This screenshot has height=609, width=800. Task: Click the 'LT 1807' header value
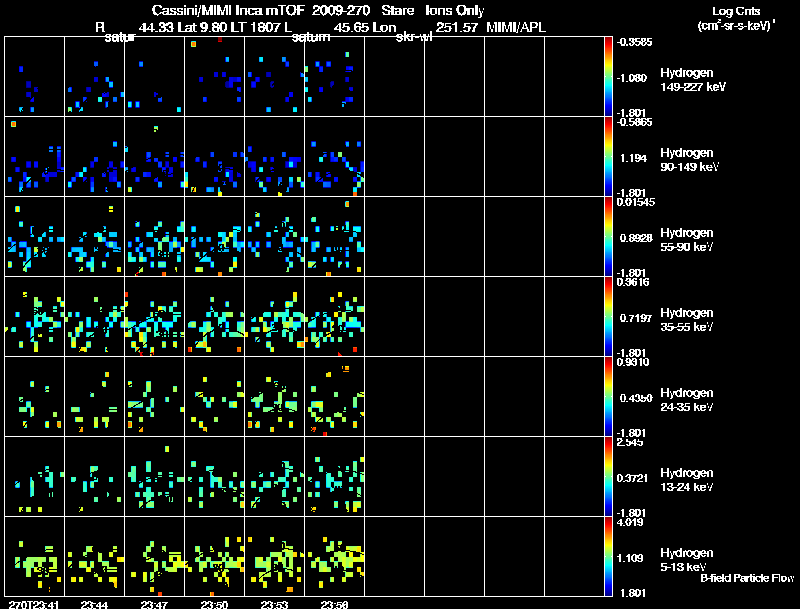[255, 28]
